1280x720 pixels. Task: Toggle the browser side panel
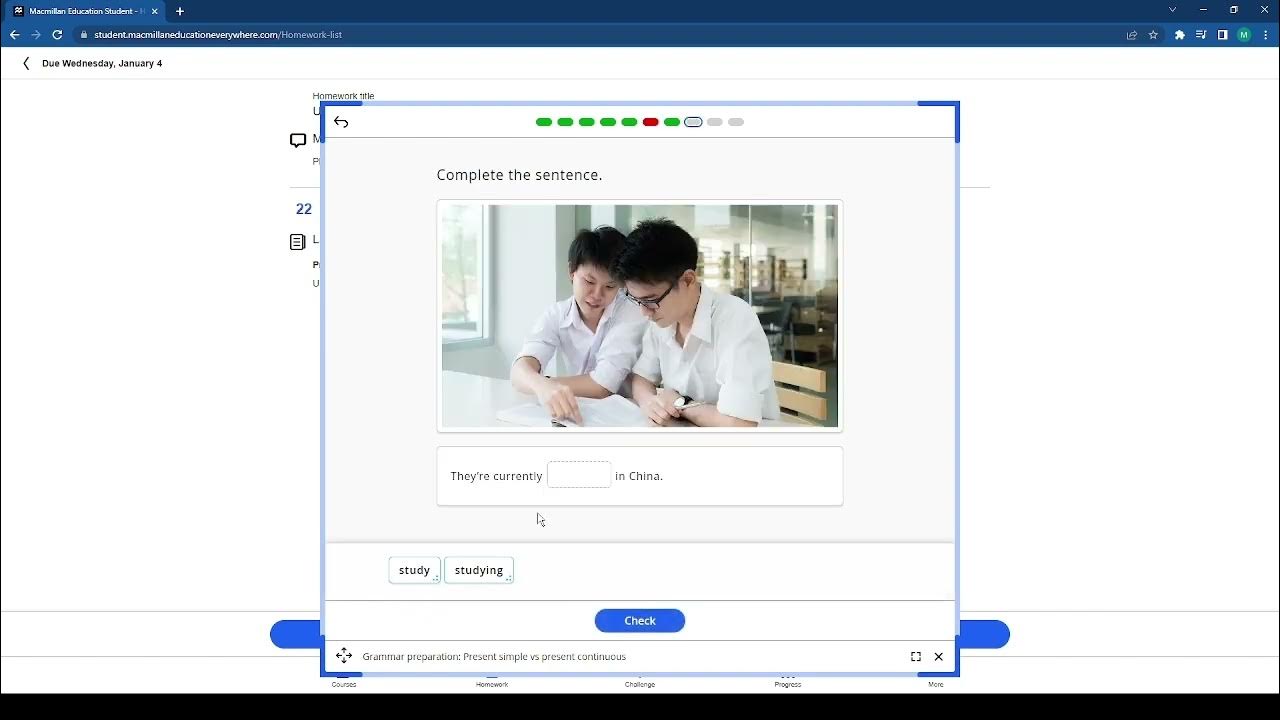click(1222, 35)
